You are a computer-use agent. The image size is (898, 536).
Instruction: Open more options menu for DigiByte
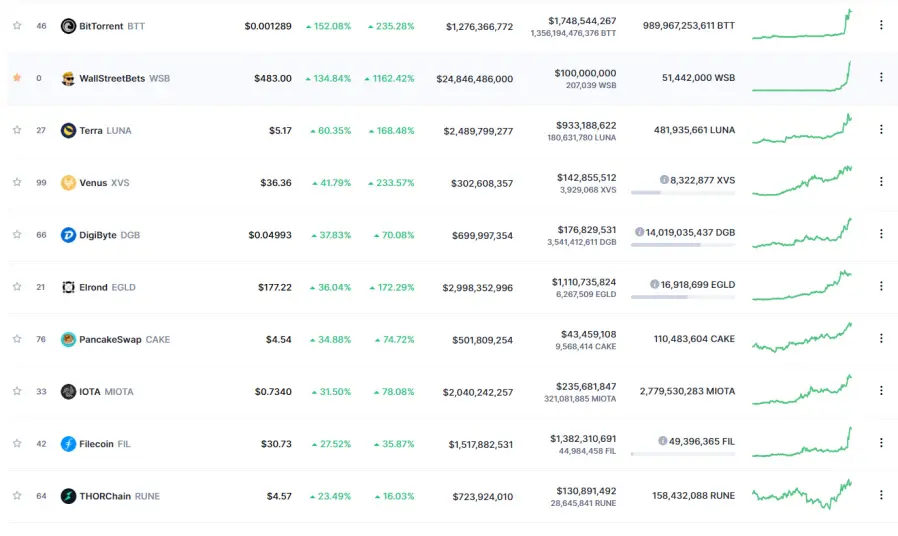[x=881, y=234]
